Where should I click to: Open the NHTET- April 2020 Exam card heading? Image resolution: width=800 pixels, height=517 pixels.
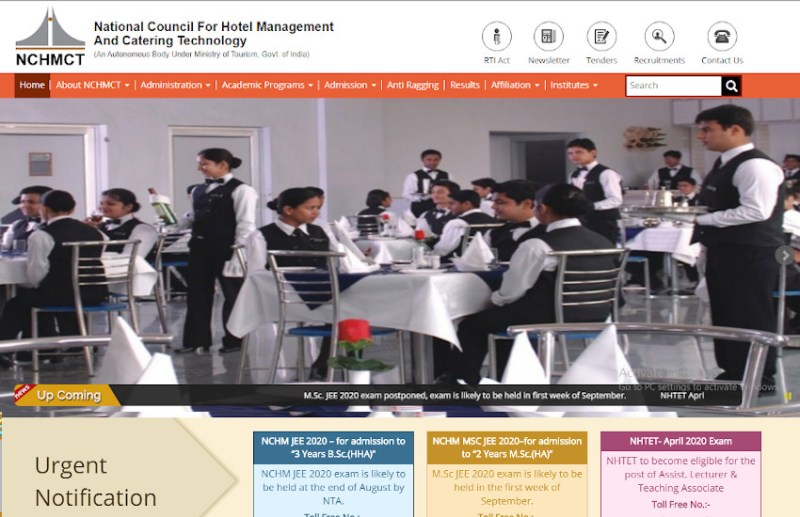pyautogui.click(x=681, y=441)
